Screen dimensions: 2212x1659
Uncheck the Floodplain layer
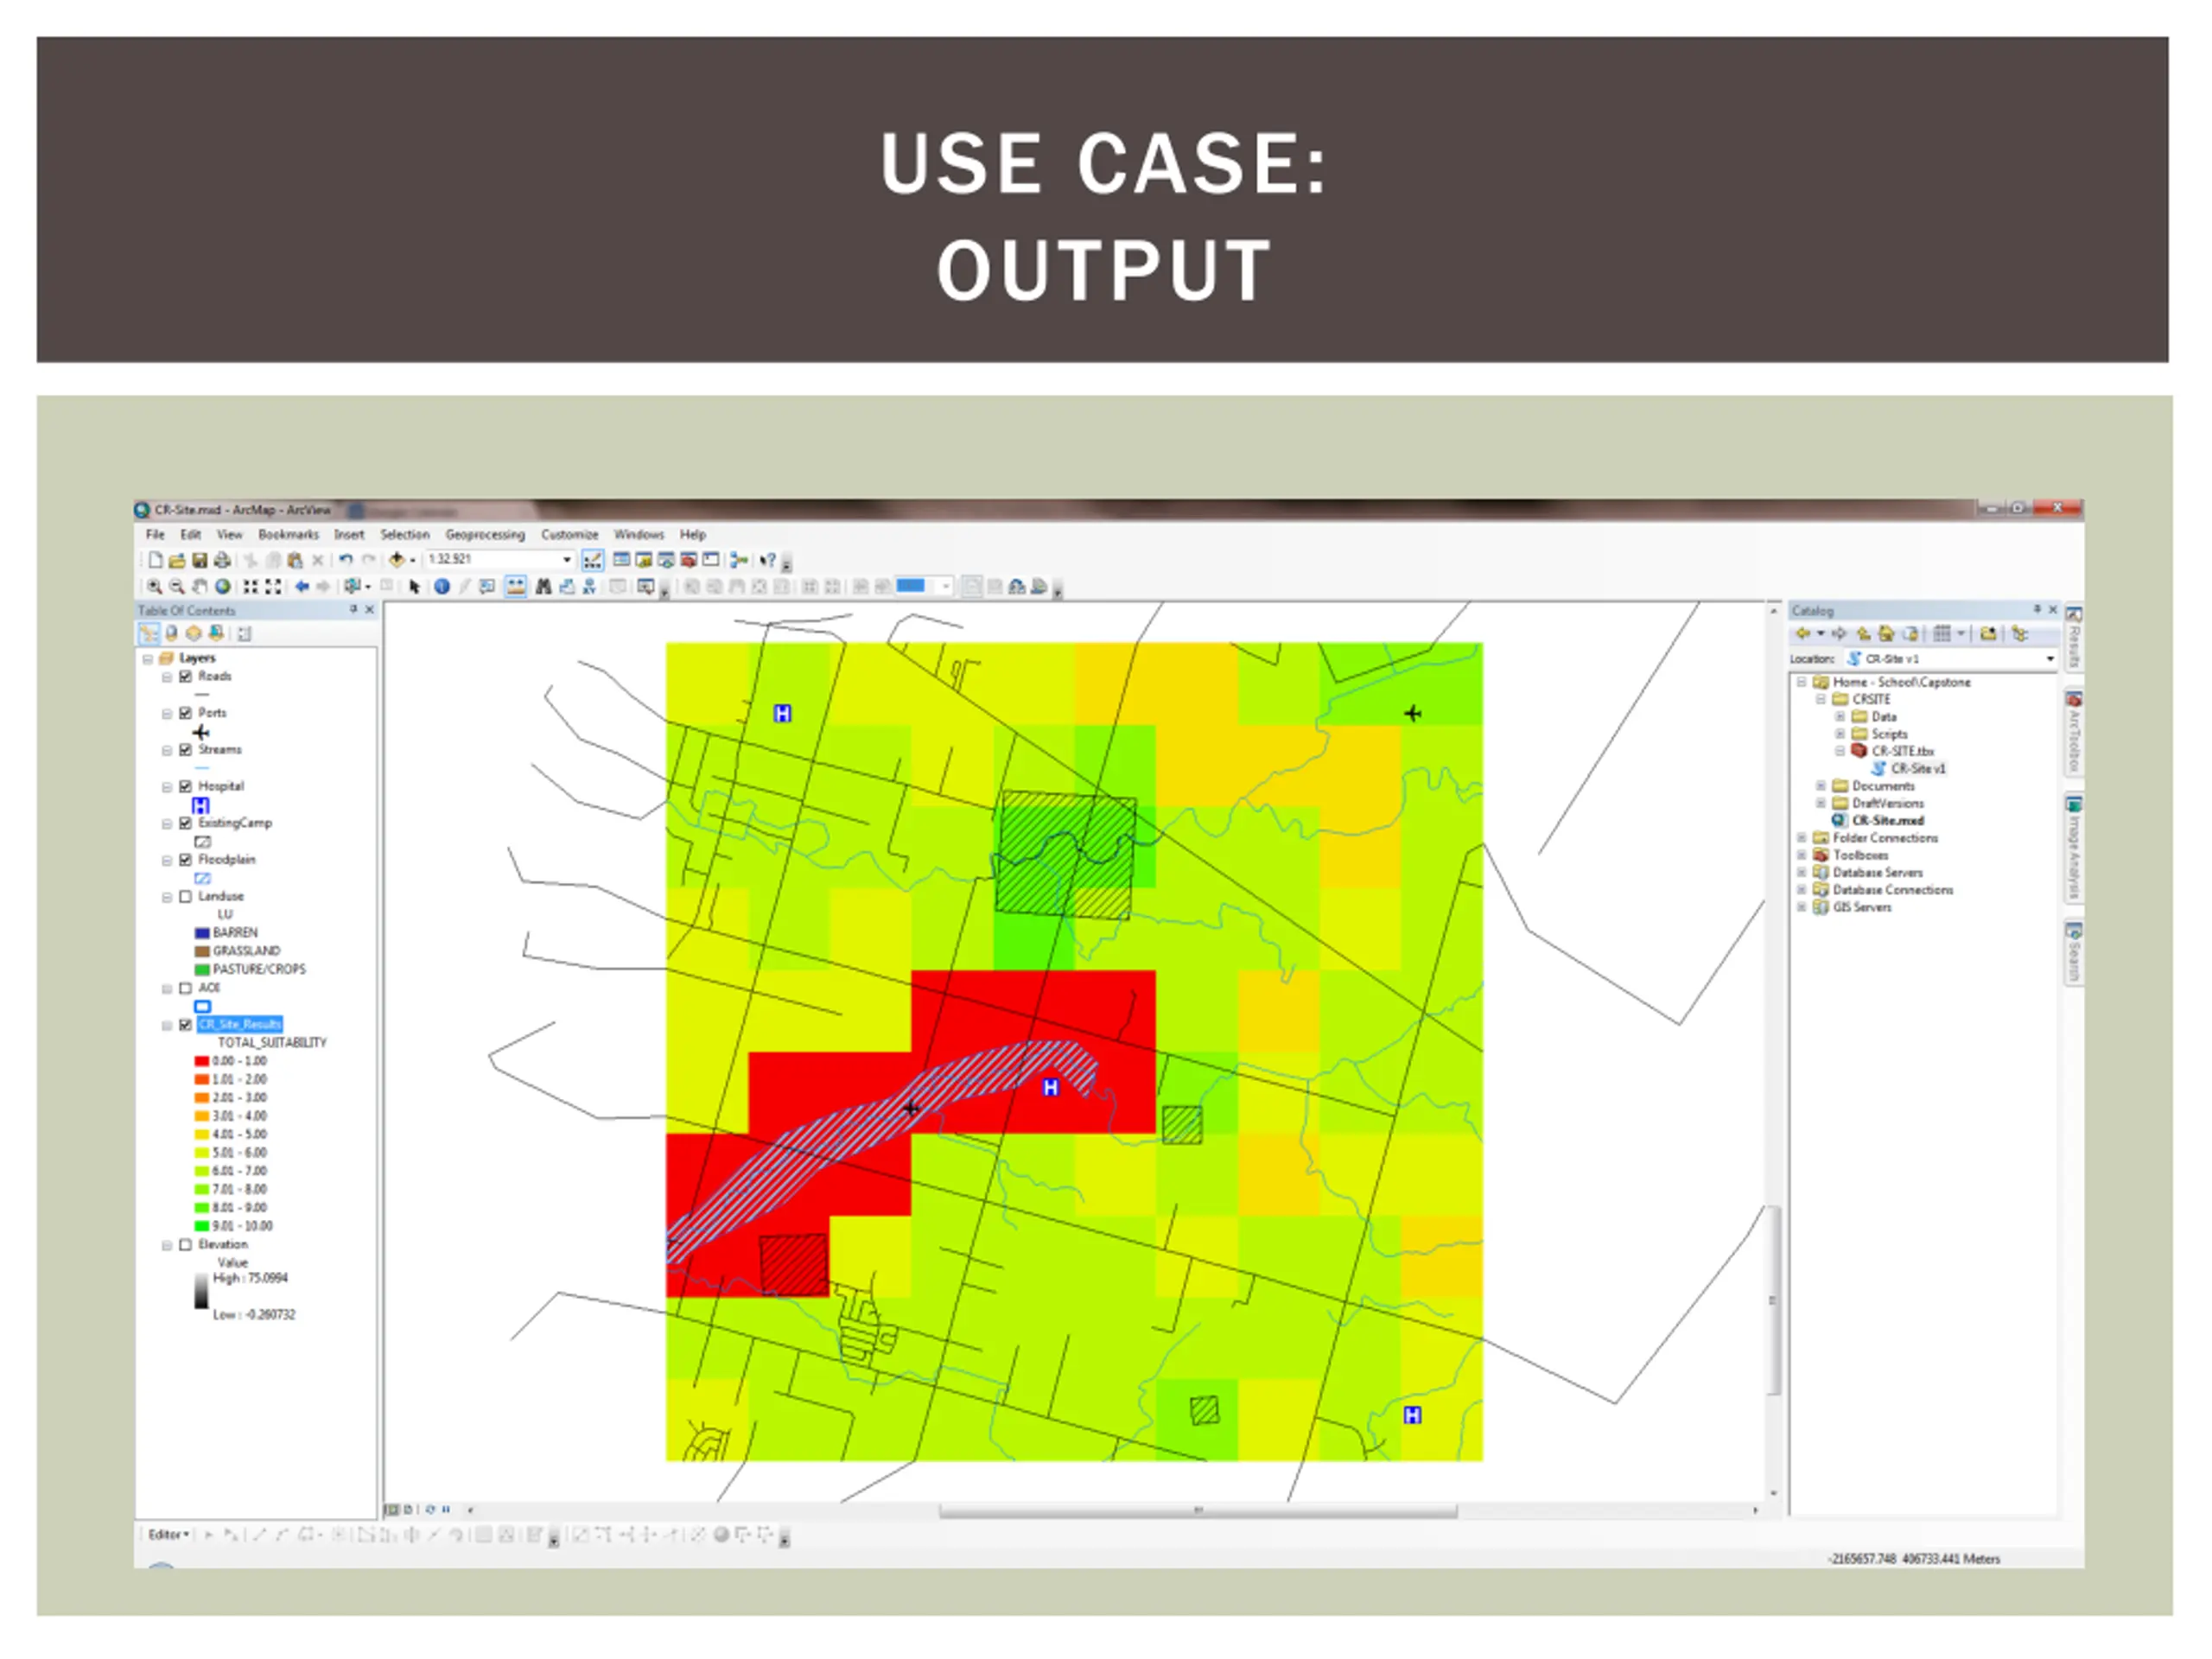(185, 859)
